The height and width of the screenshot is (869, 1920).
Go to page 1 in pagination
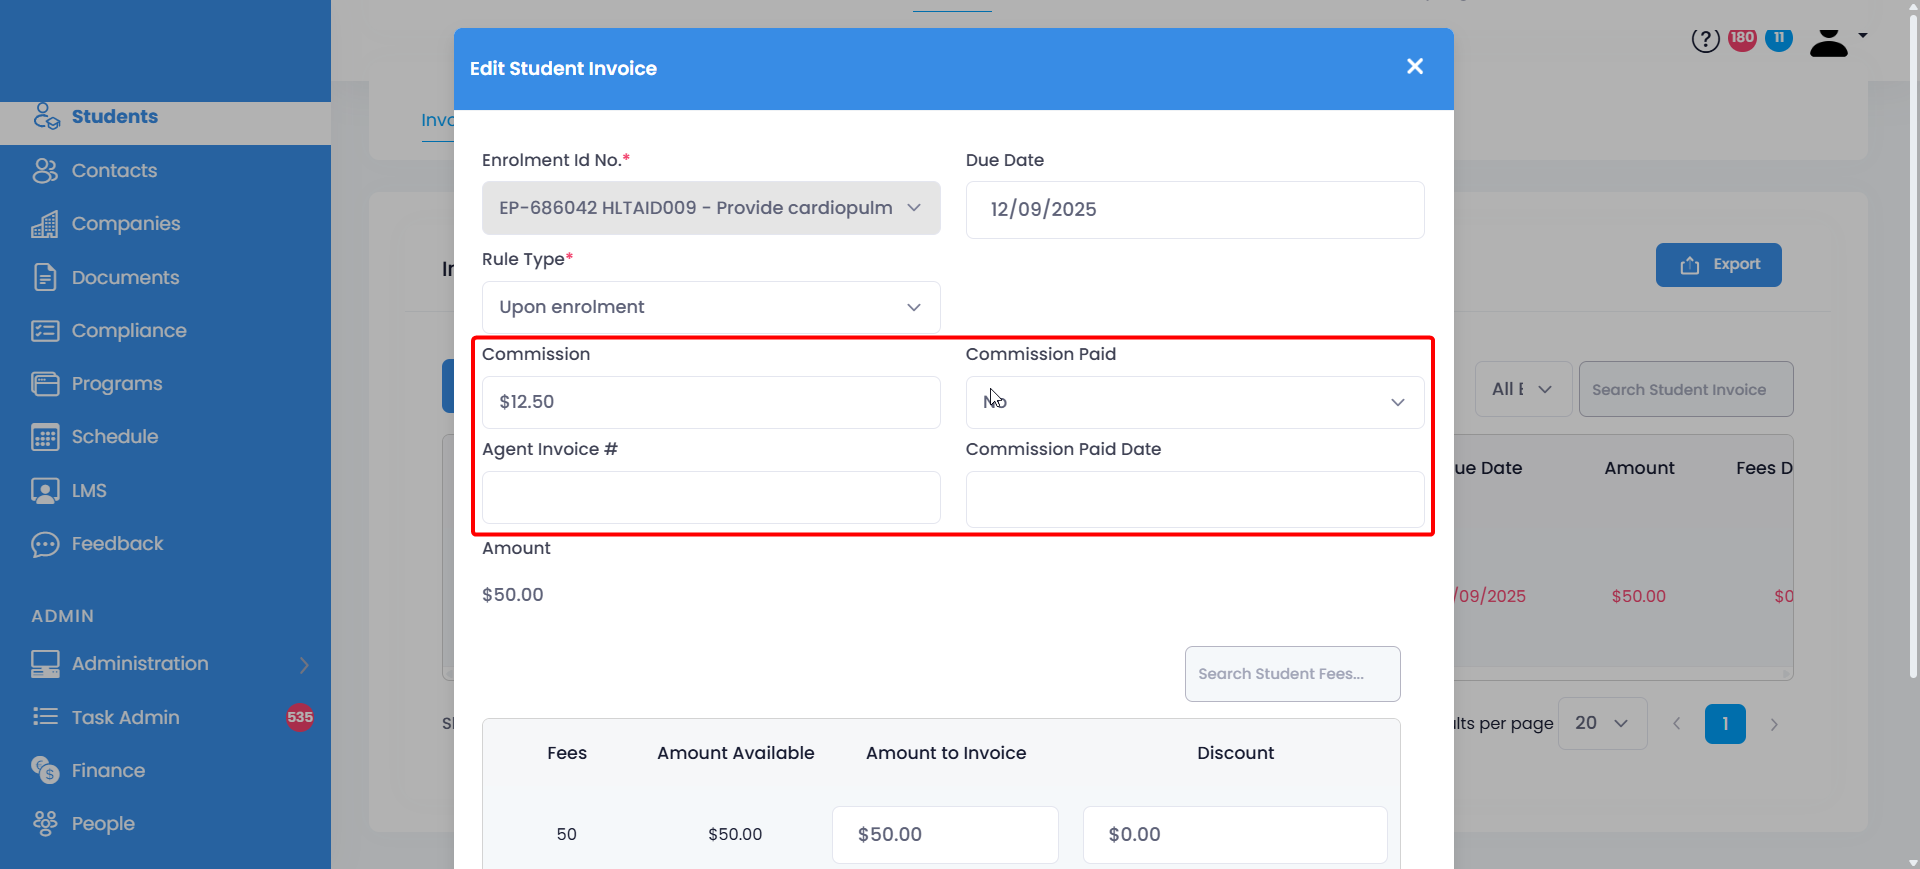point(1724,724)
